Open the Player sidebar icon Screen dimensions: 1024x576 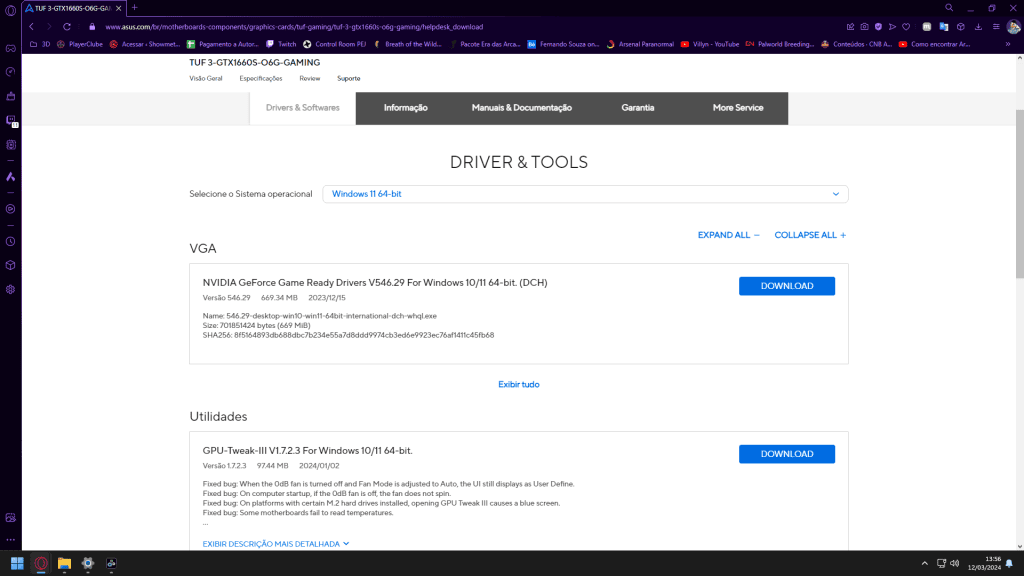(10, 209)
